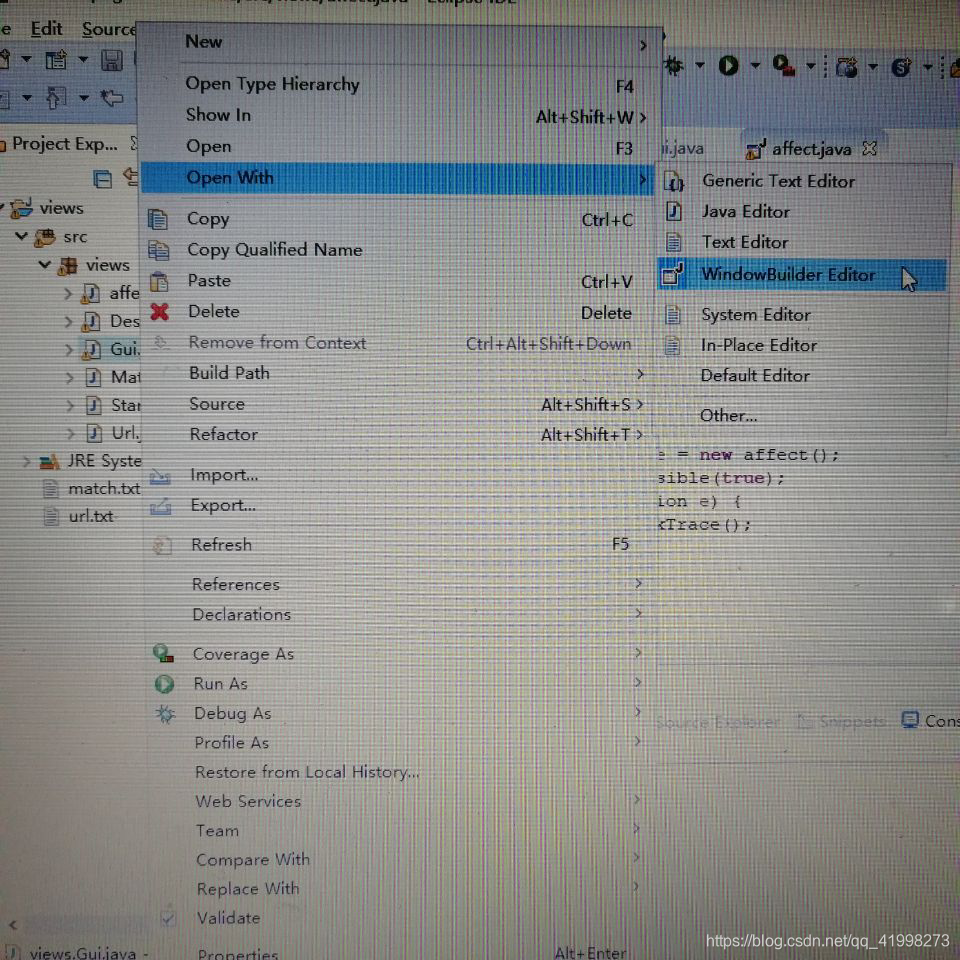
Task: Select WindowBuilder Editor option
Action: point(802,274)
